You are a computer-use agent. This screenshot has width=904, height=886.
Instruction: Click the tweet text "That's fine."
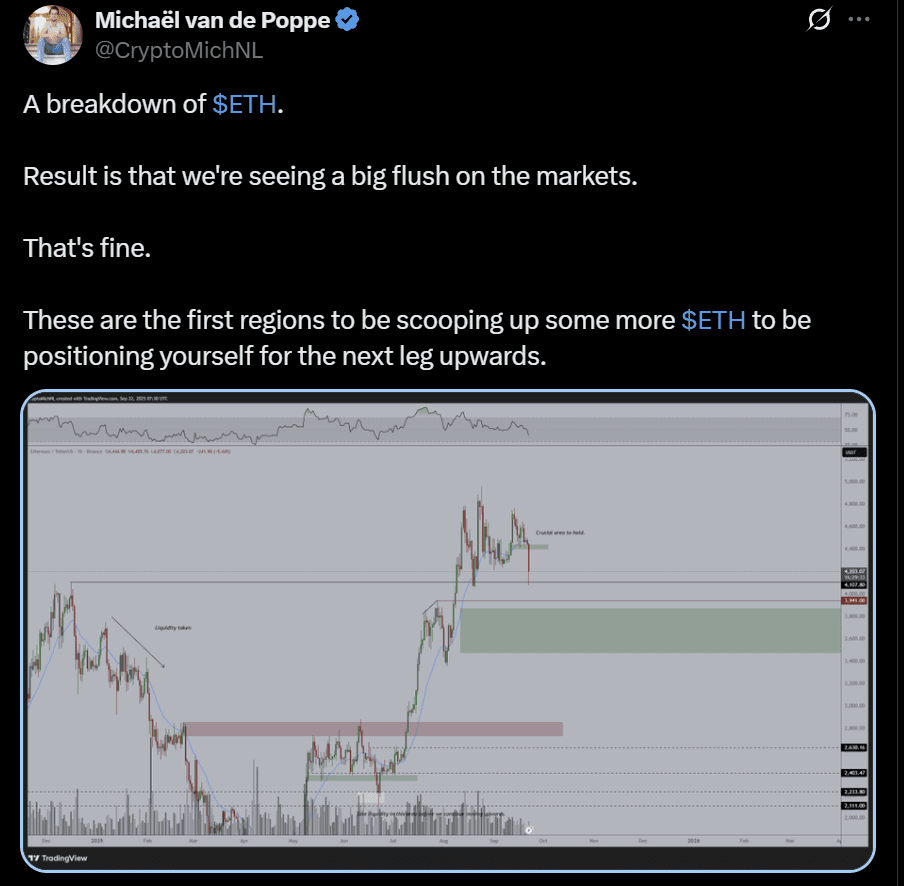click(x=87, y=248)
